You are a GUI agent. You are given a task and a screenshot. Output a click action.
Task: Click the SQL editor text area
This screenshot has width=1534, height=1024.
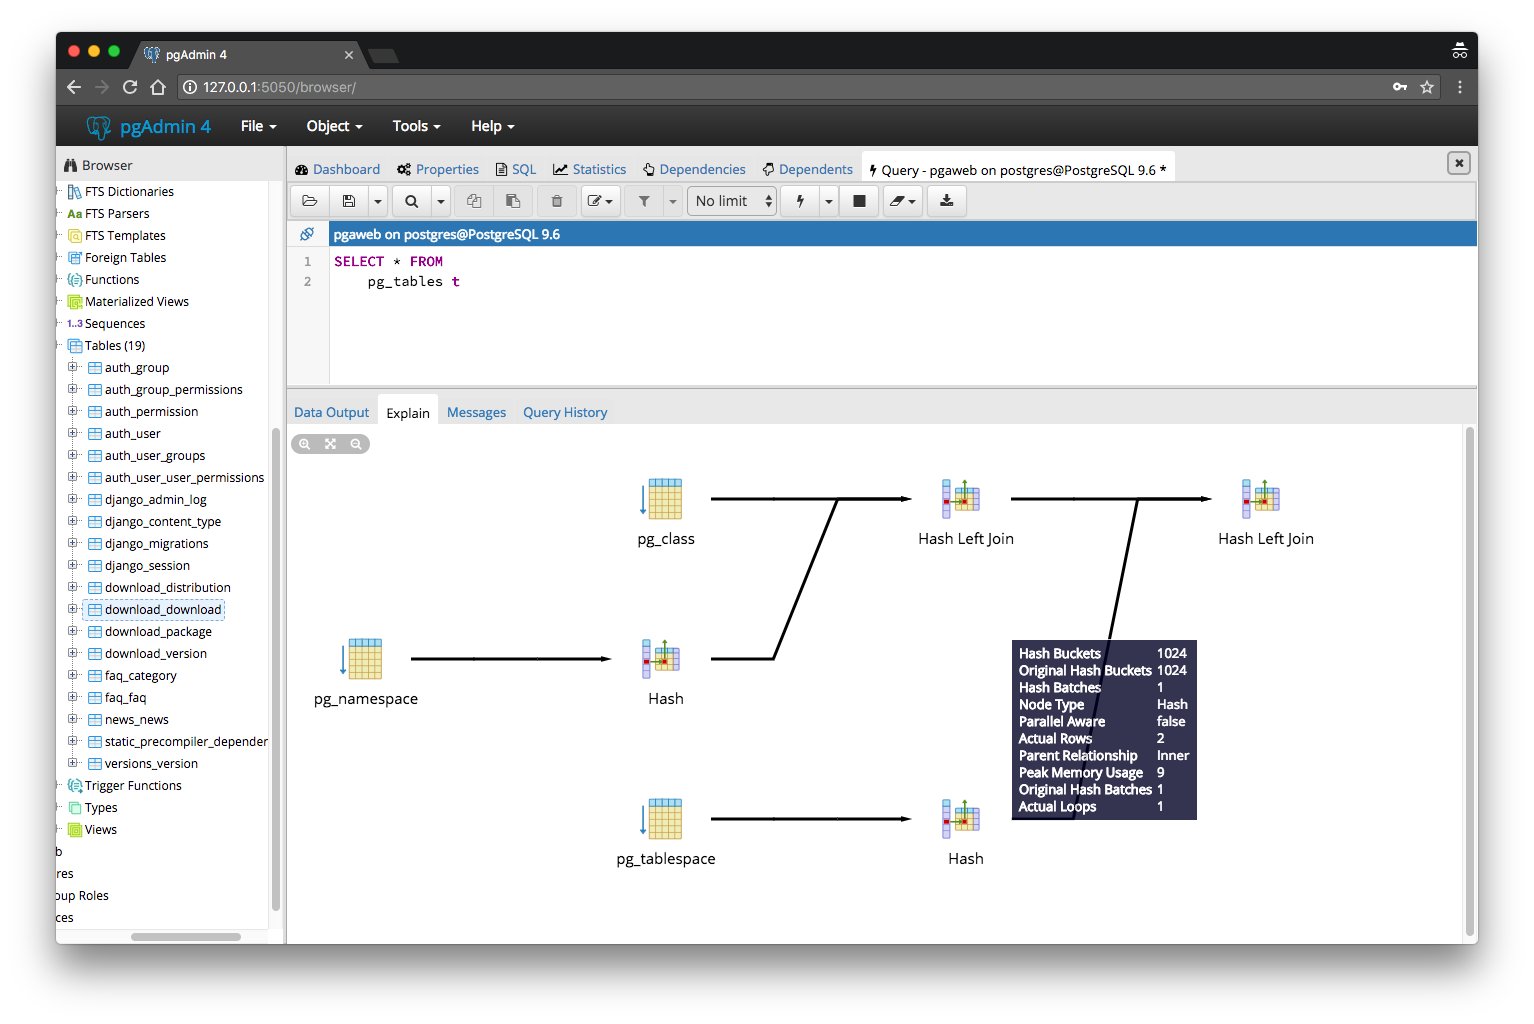pyautogui.click(x=880, y=320)
